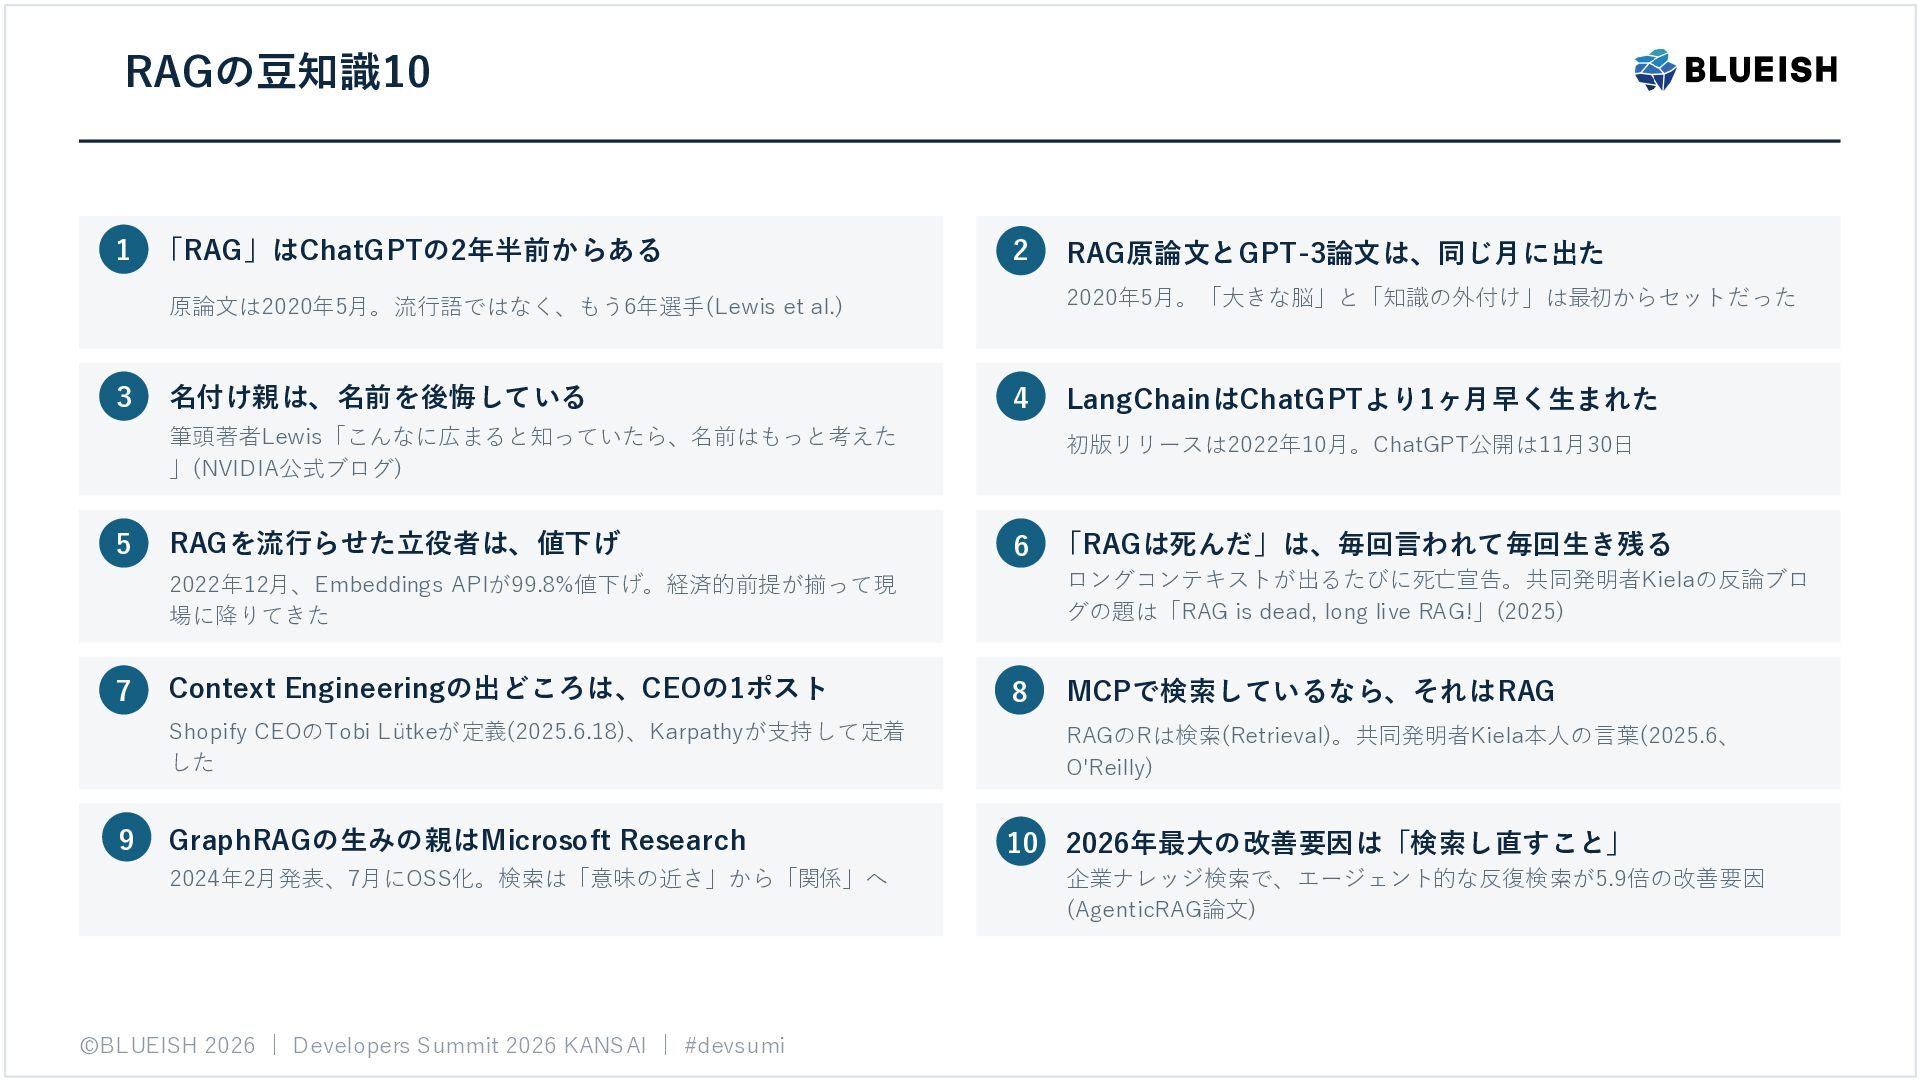This screenshot has width=1920, height=1080.
Task: Click the number 8 circle badge
Action: point(1020,690)
